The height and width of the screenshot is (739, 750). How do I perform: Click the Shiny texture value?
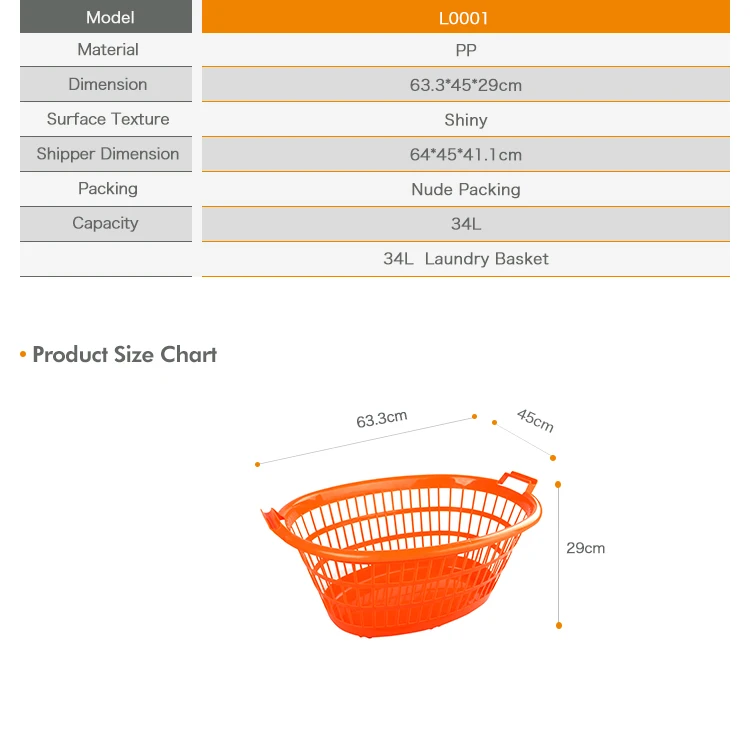[465, 120]
